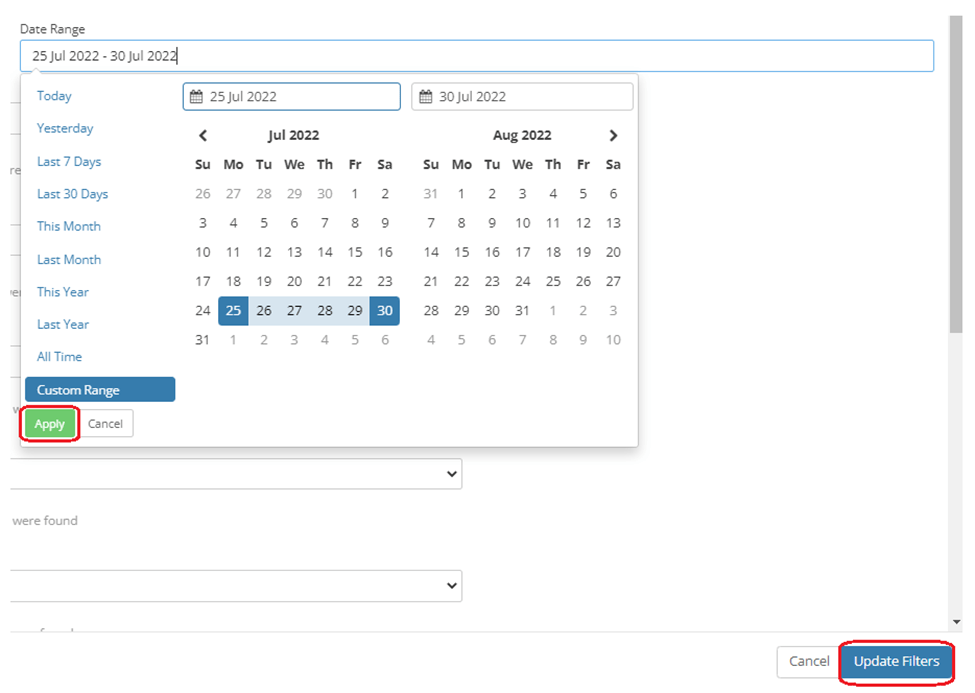The width and height of the screenshot is (975, 693).
Task: Cancel the date range picker
Action: (105, 423)
